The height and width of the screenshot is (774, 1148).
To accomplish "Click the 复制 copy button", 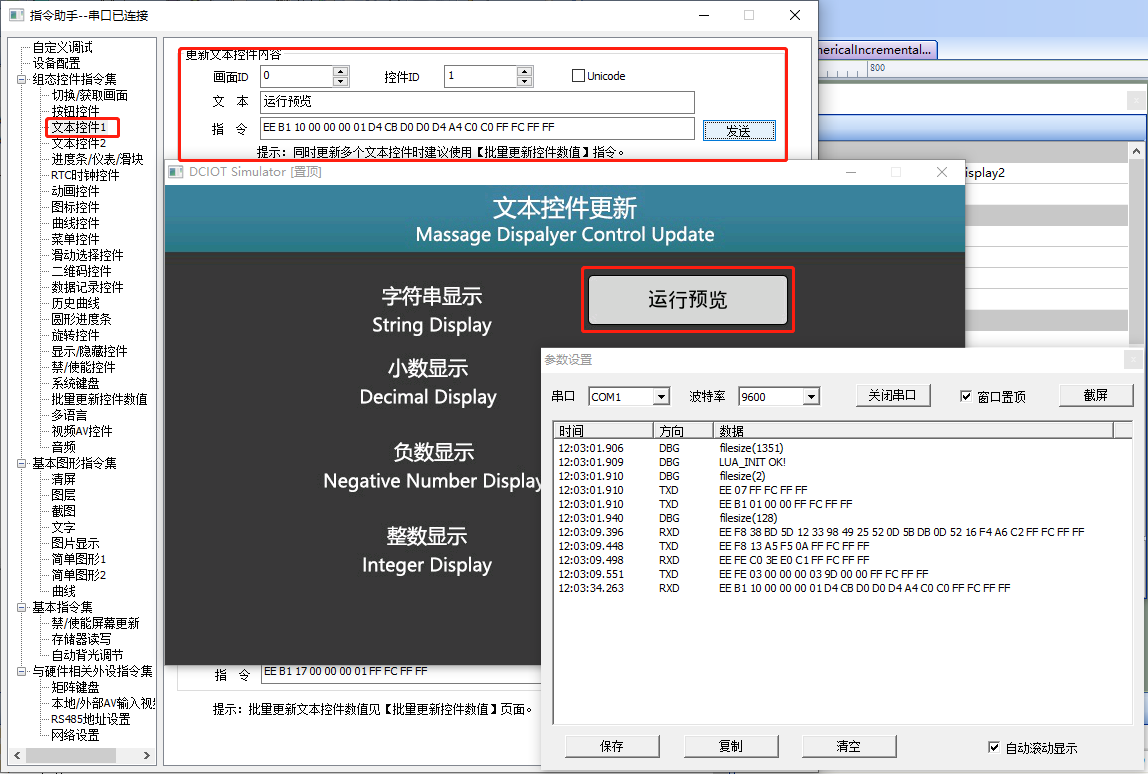I will pyautogui.click(x=731, y=746).
